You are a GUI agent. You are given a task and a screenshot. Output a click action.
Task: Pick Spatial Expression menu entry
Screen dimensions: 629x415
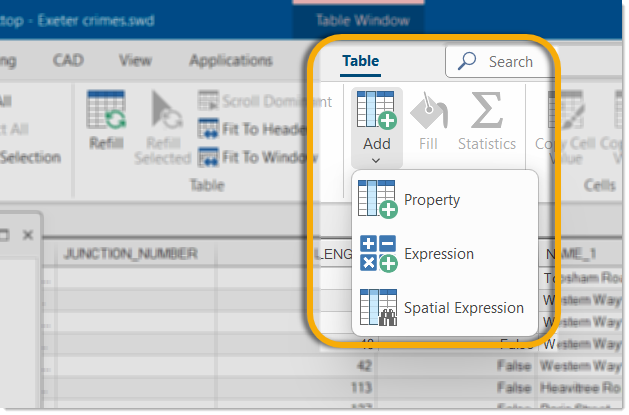[444, 308]
